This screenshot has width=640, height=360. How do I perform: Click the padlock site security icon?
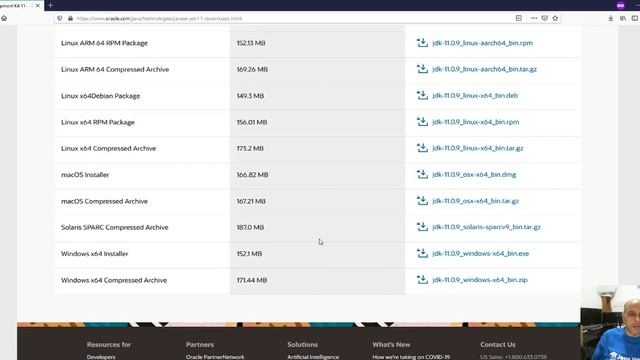pyautogui.click(x=70, y=18)
